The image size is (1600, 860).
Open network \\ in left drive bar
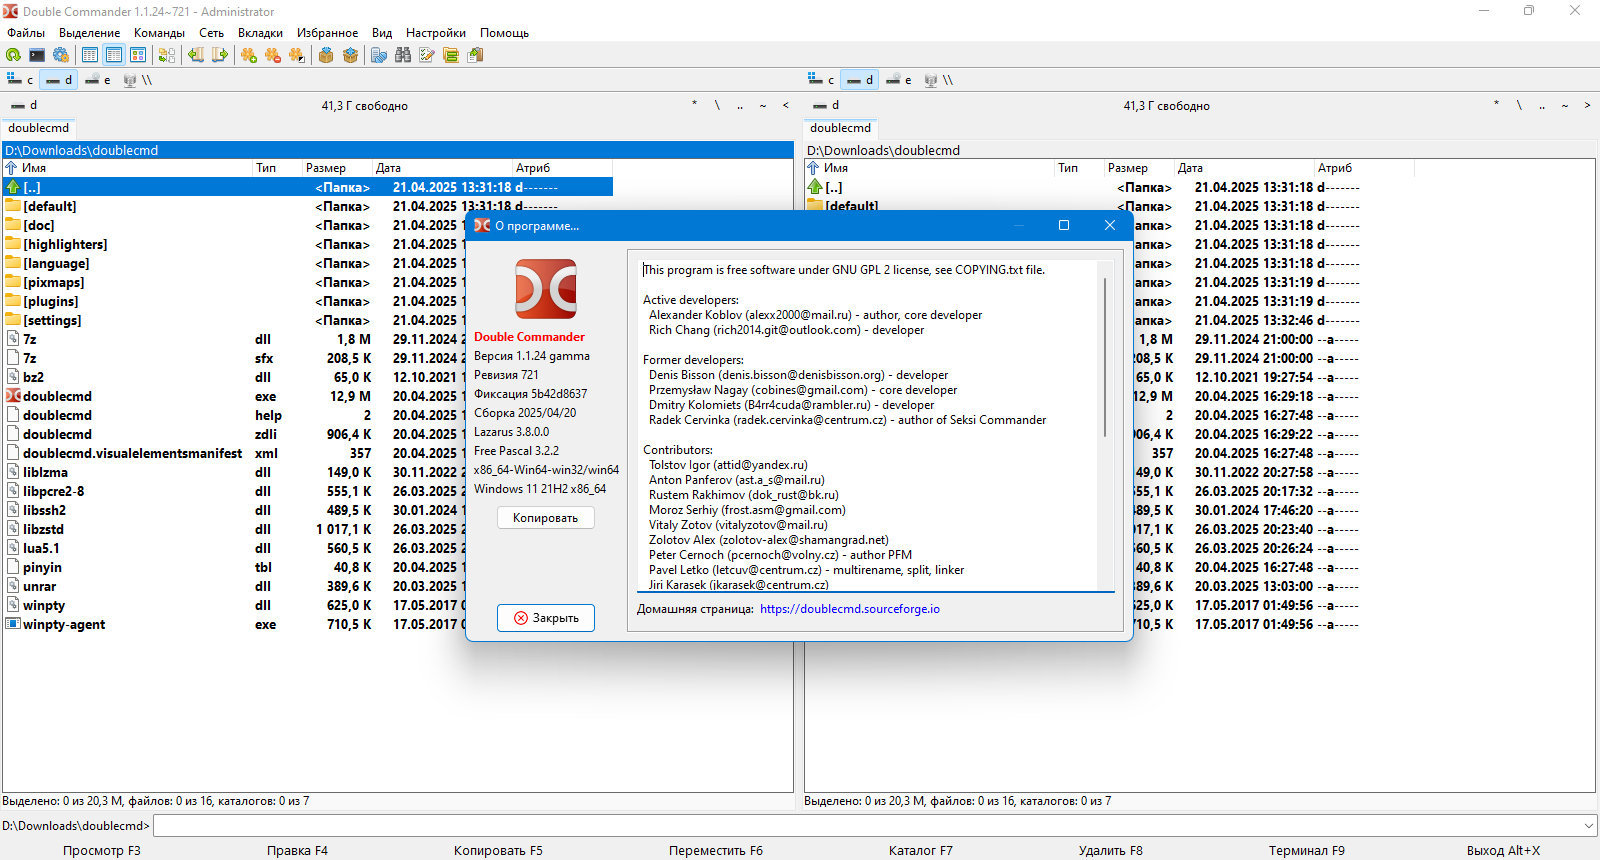point(138,80)
